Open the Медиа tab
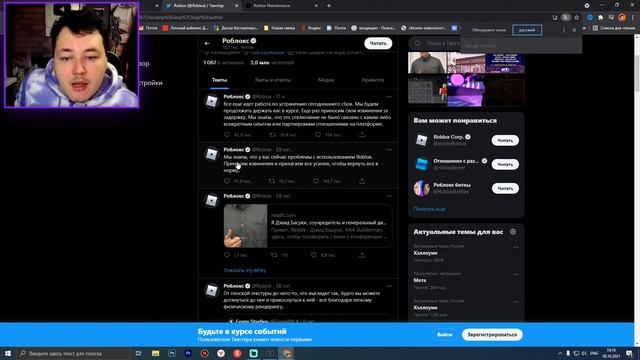 [326, 80]
